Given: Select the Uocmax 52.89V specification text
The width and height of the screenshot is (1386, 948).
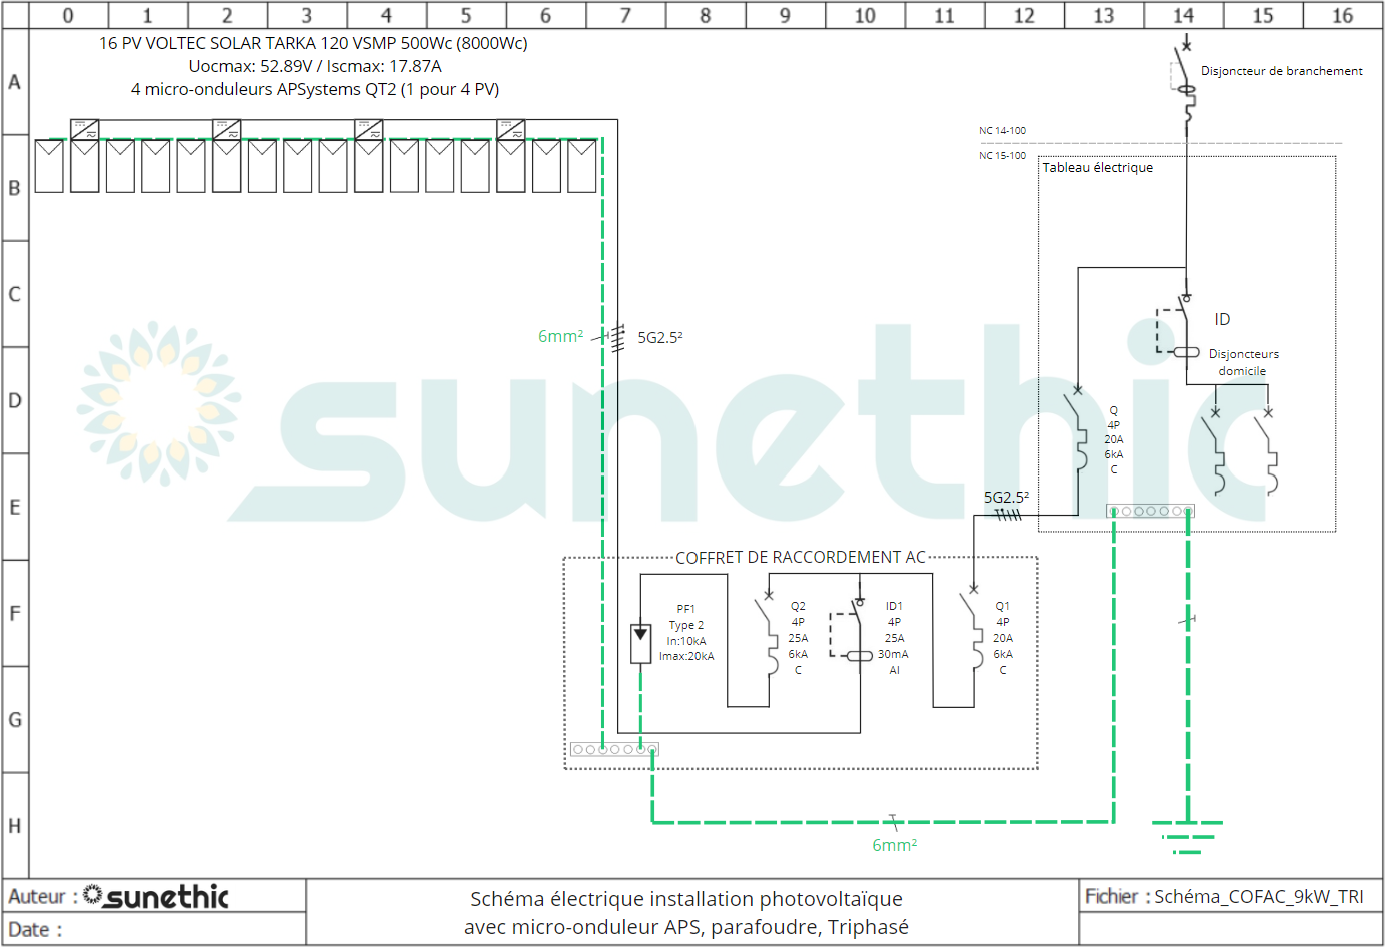Looking at the screenshot, I should [314, 66].
